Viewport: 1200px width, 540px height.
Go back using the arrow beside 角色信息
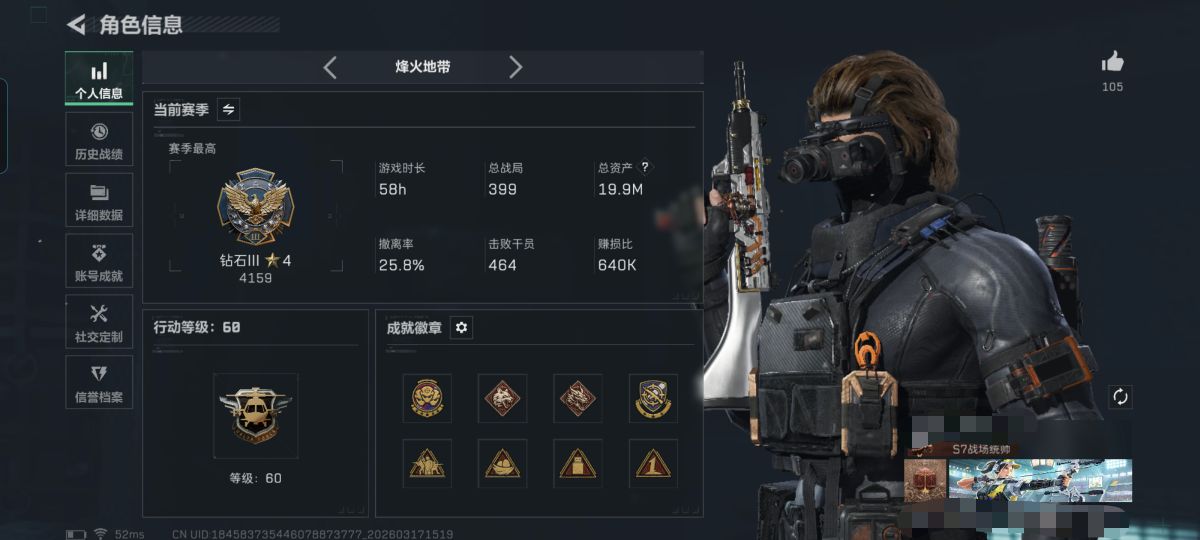click(x=76, y=25)
